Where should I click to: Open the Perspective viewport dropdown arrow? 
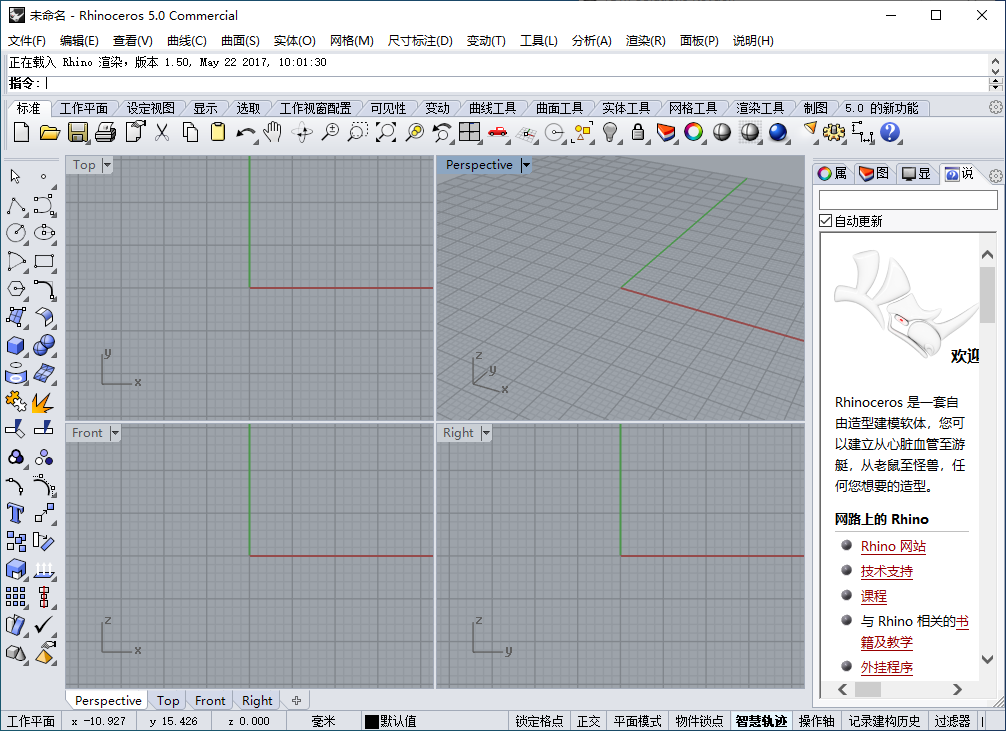pos(526,165)
